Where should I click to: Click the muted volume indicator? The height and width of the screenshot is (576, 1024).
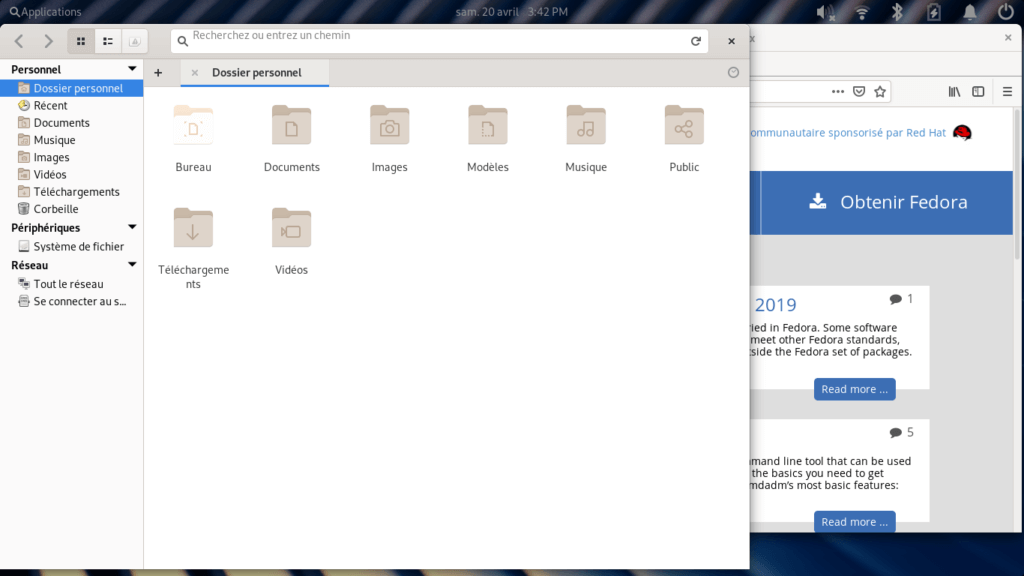(825, 12)
